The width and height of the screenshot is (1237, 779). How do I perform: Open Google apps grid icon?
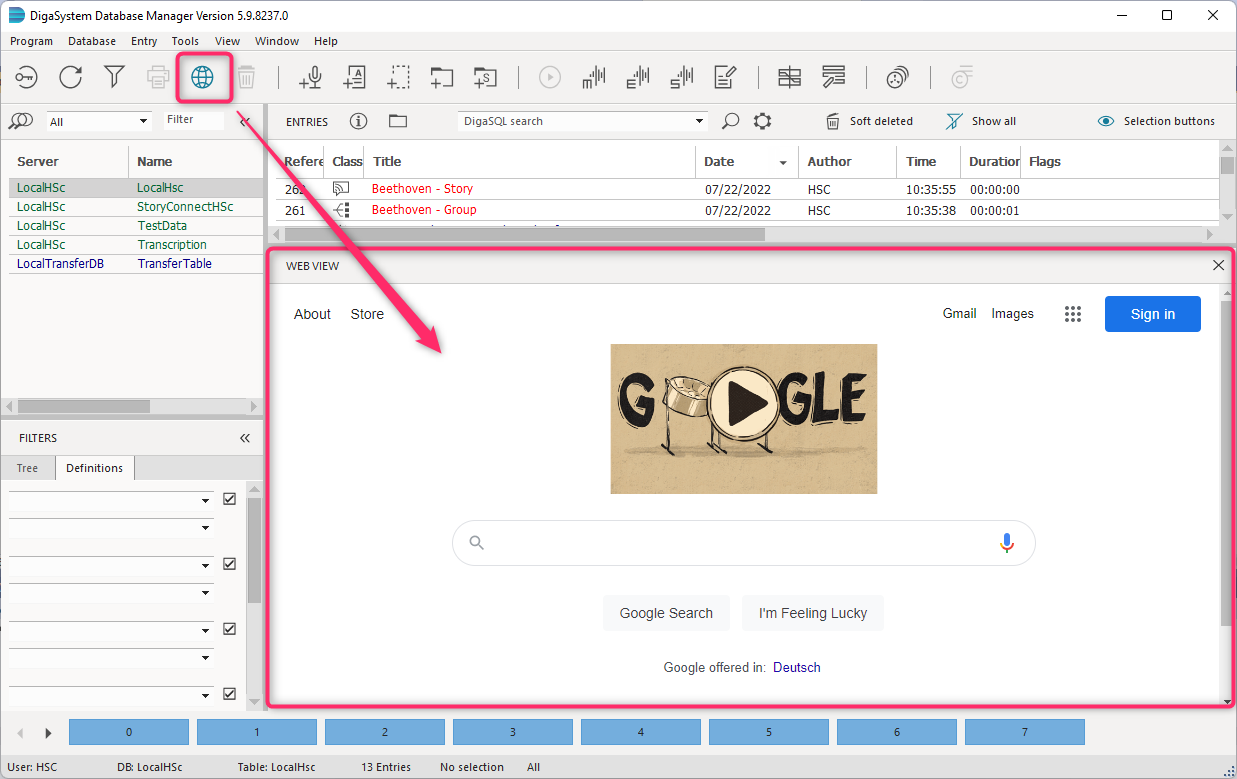1073,314
